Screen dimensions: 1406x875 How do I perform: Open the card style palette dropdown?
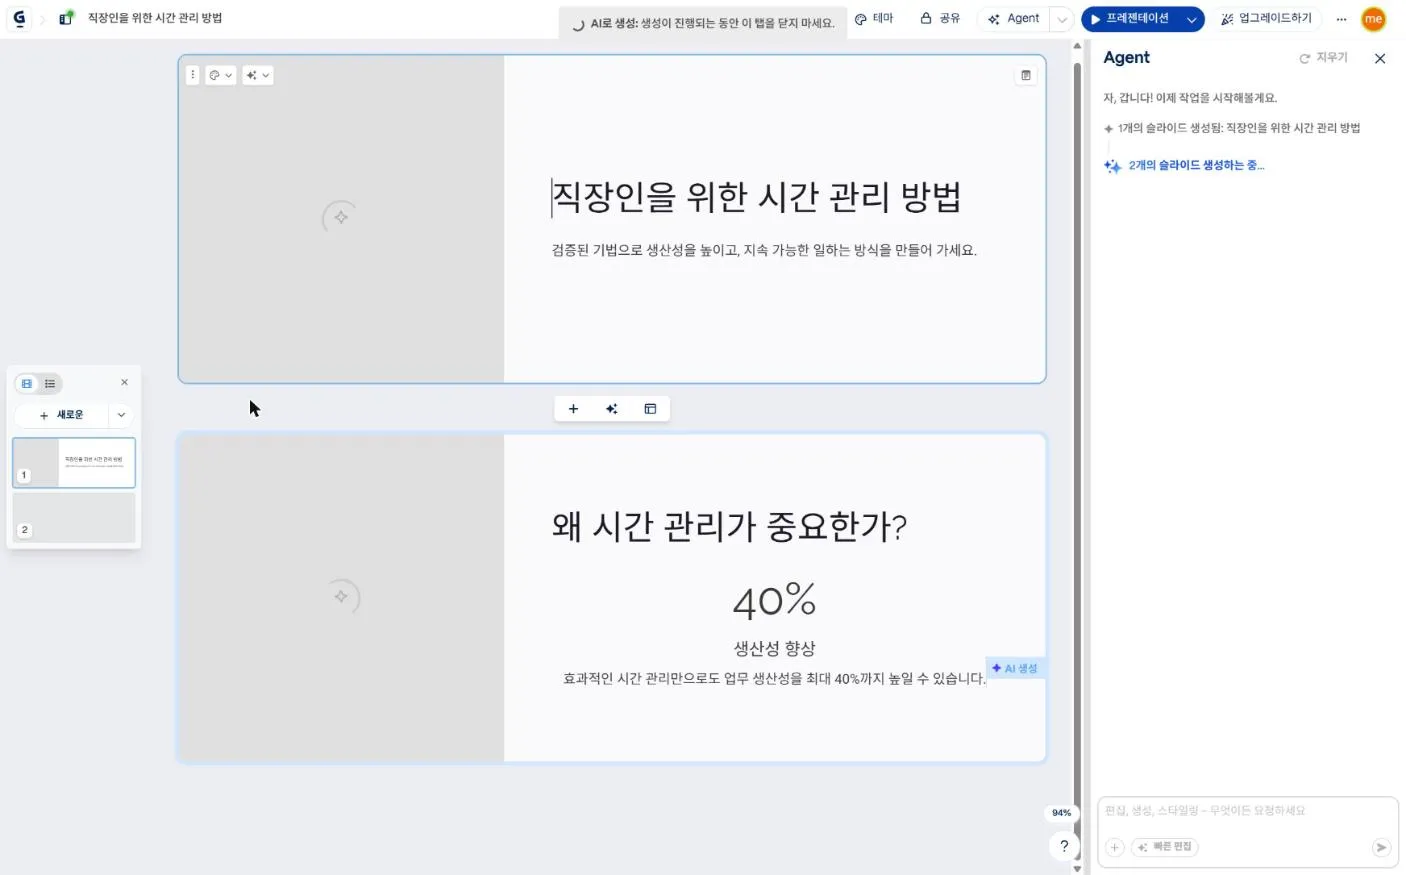point(221,75)
